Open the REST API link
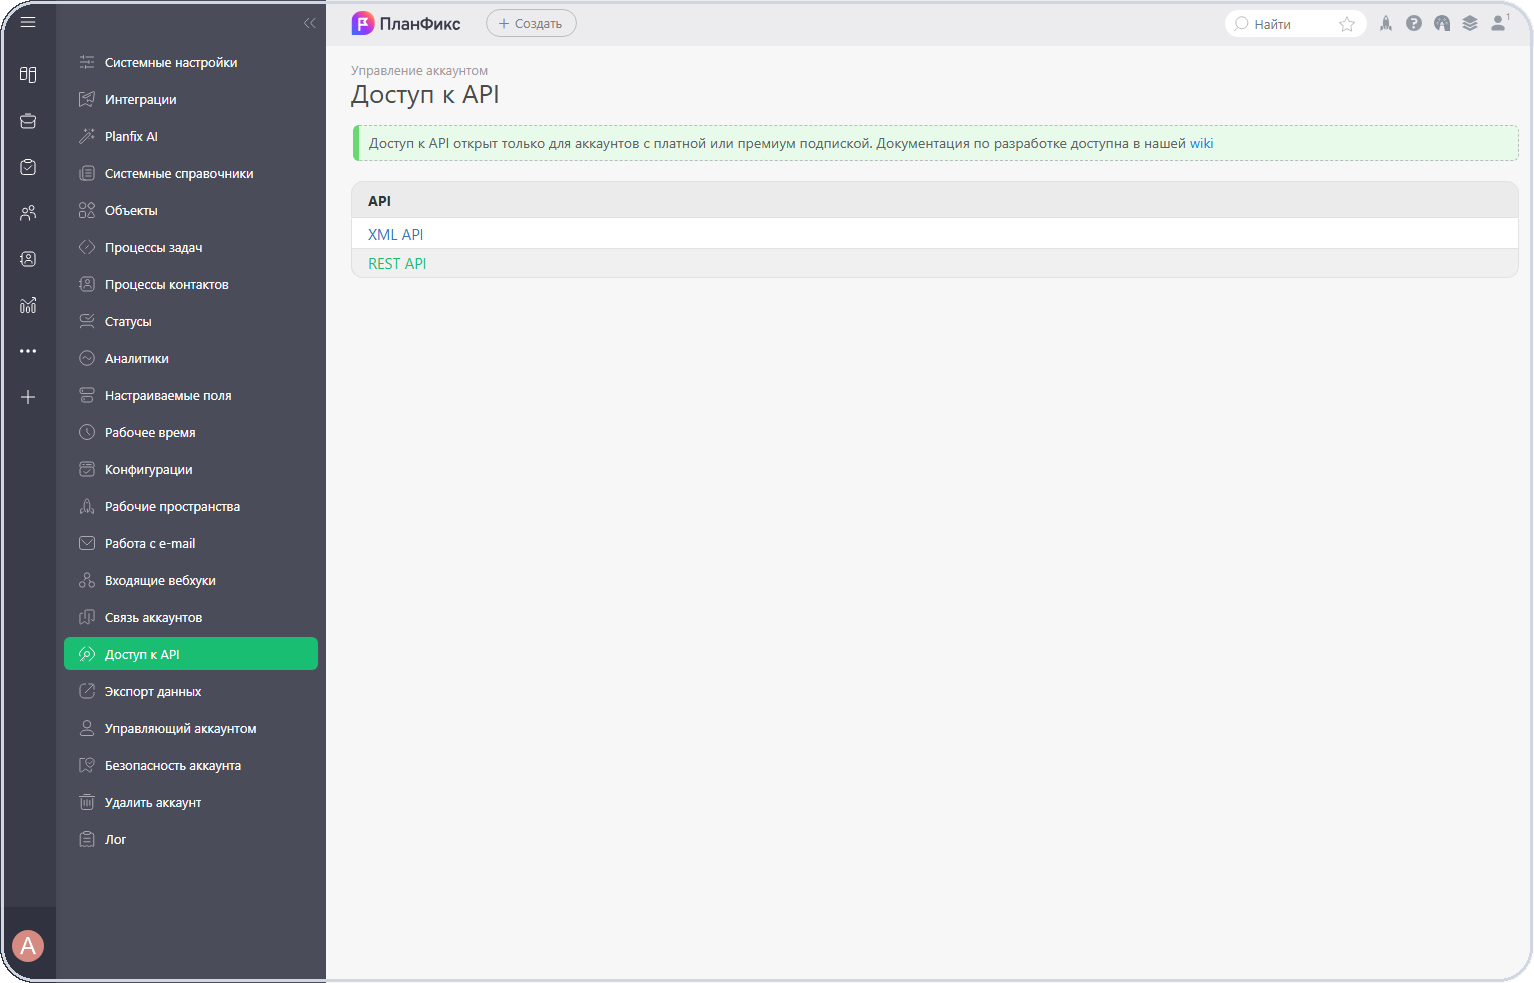Viewport: 1534px width, 983px height. [x=397, y=263]
